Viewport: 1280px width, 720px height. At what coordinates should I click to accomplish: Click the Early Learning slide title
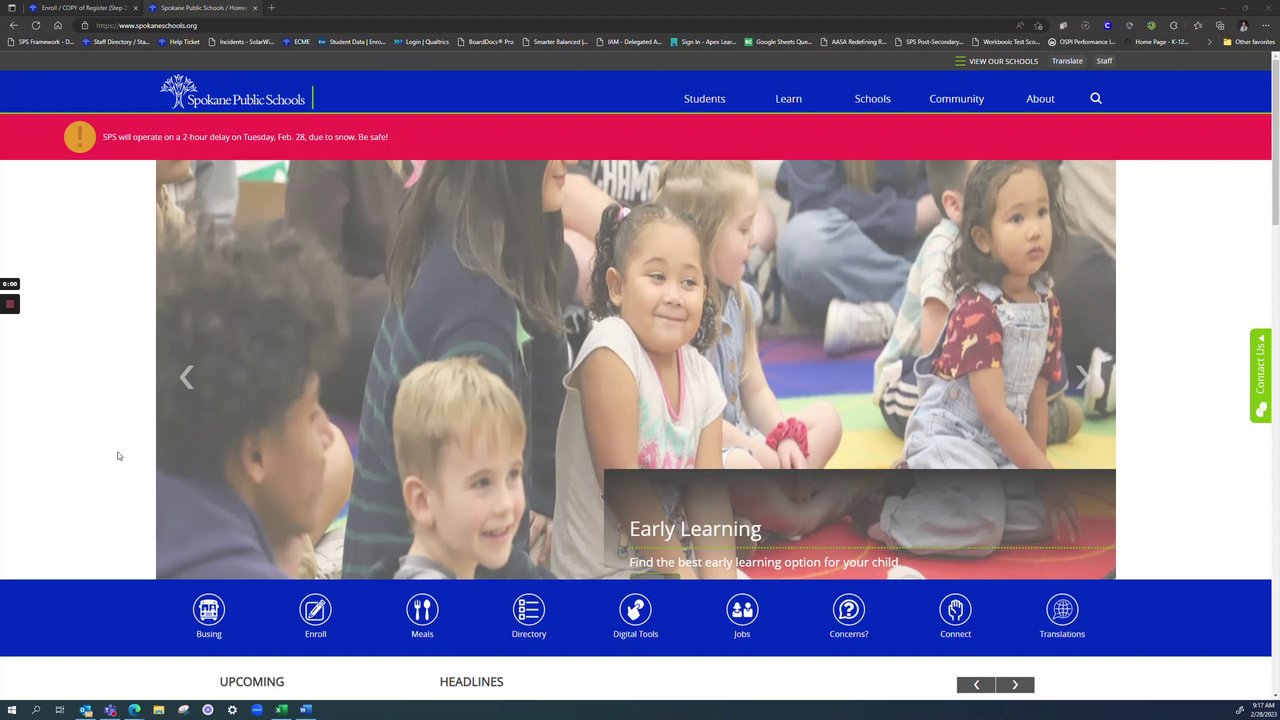point(695,529)
